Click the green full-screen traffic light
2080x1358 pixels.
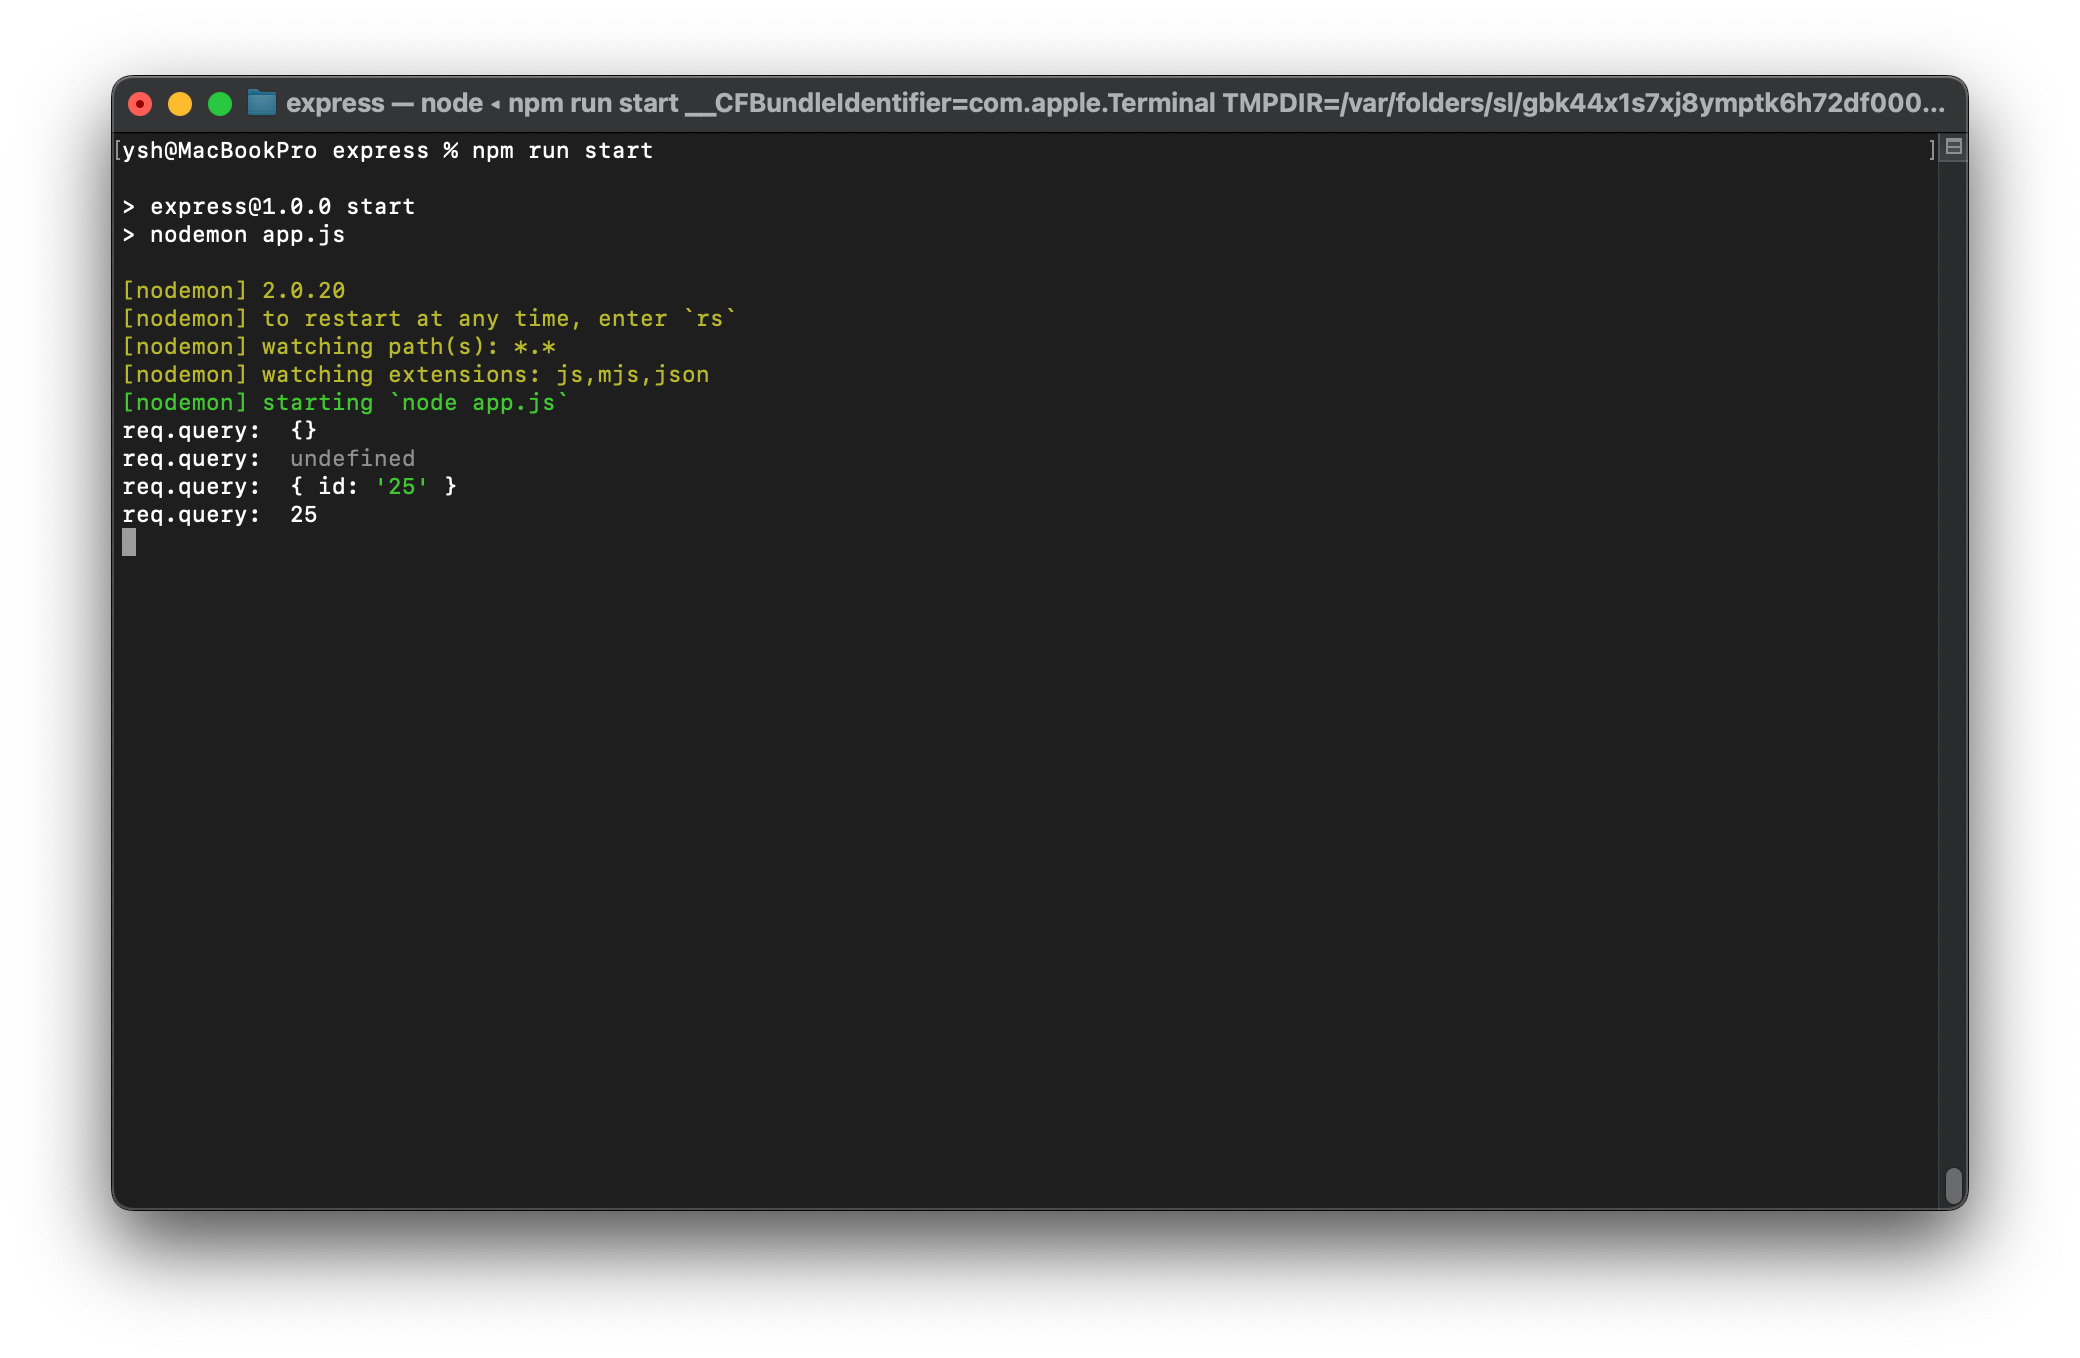click(219, 102)
